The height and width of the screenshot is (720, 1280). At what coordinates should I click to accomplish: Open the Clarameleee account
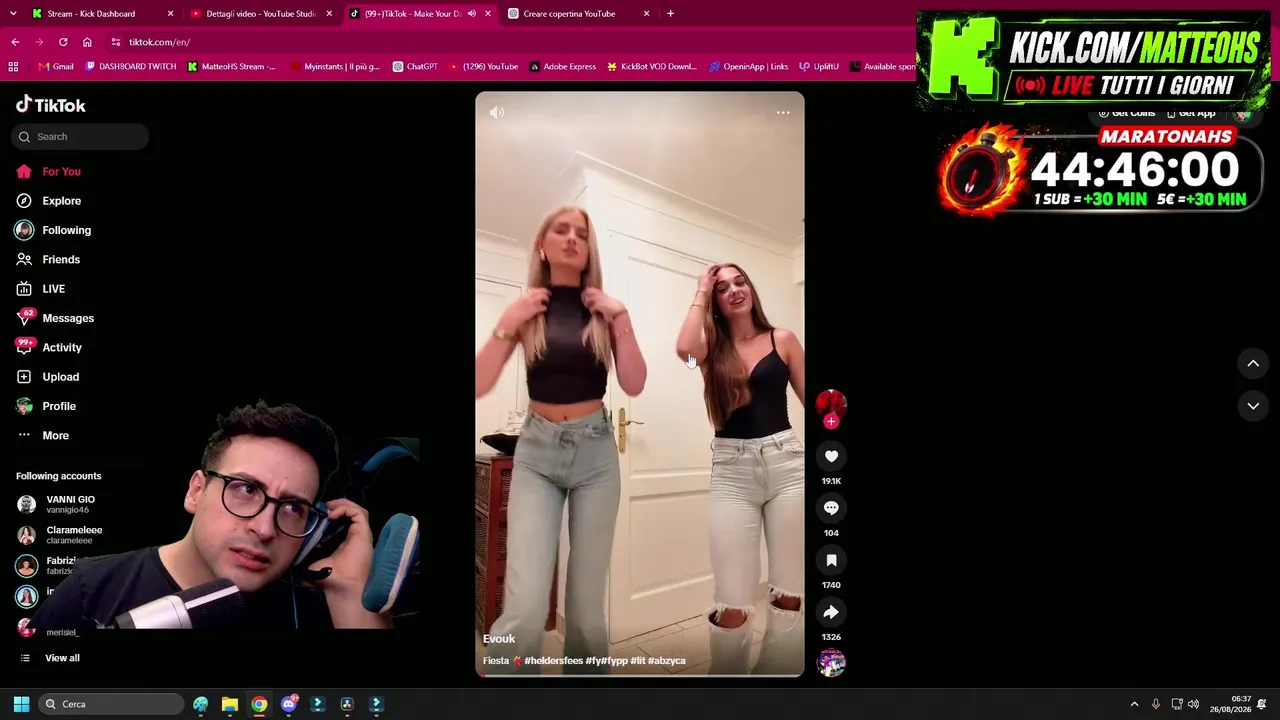point(61,535)
